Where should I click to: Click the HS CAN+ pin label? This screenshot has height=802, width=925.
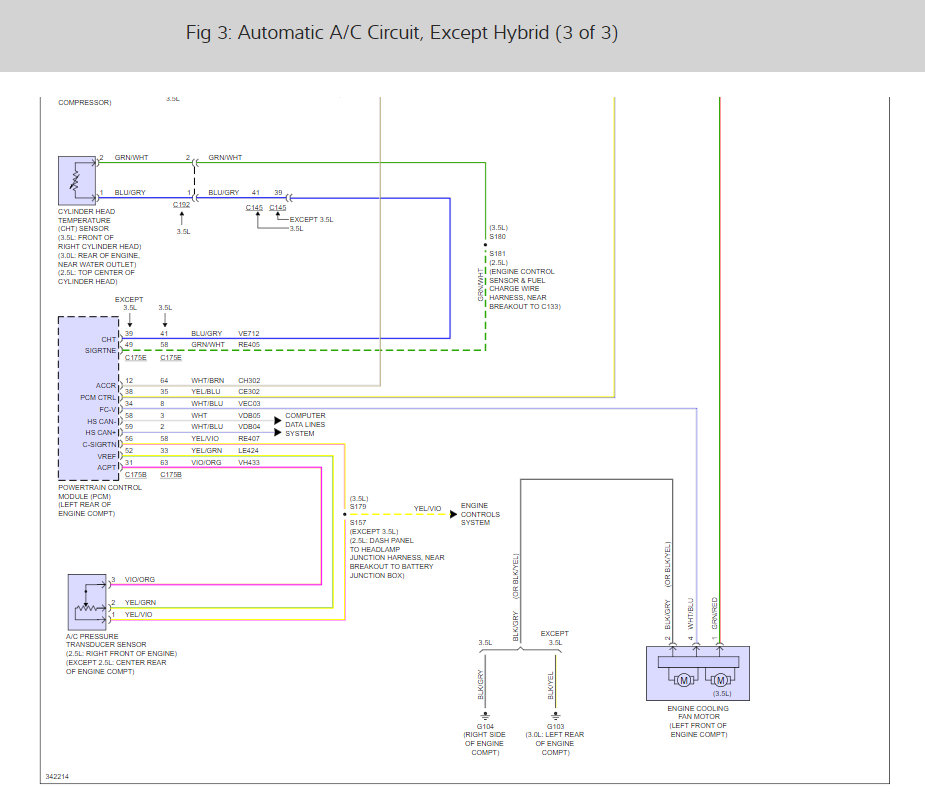pyautogui.click(x=101, y=433)
